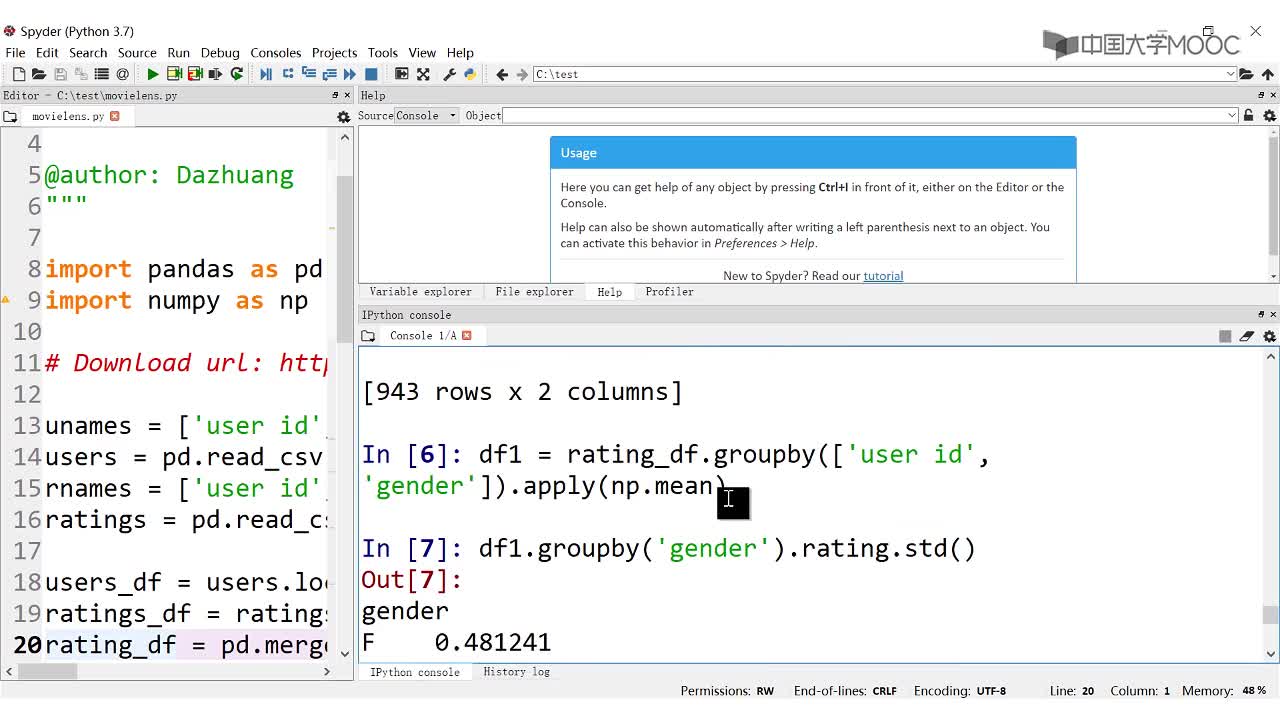Switch to Variable explorer tab
The image size is (1280, 720).
420,292
